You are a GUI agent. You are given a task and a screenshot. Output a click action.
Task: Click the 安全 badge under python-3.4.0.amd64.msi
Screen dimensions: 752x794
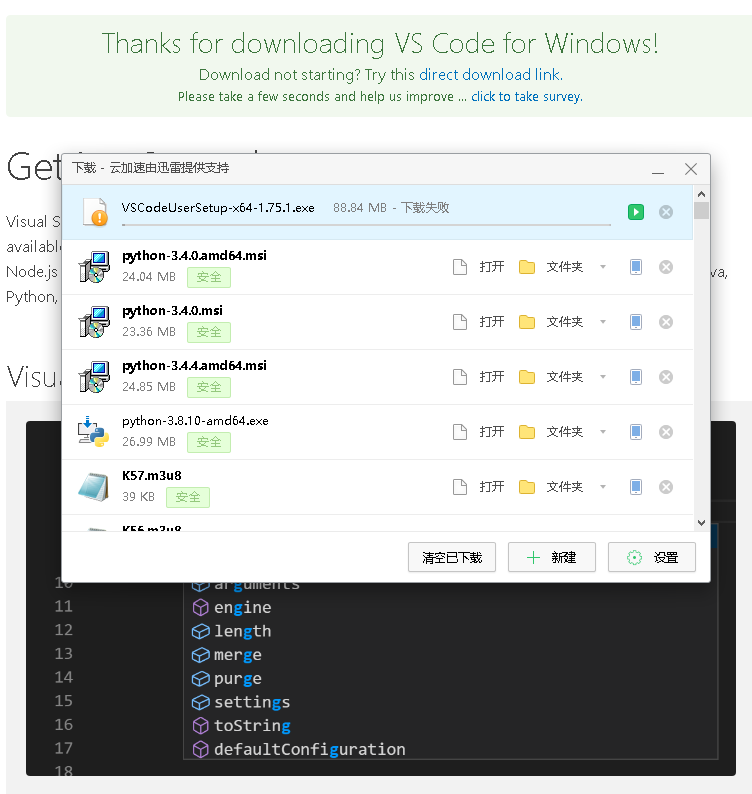click(209, 277)
